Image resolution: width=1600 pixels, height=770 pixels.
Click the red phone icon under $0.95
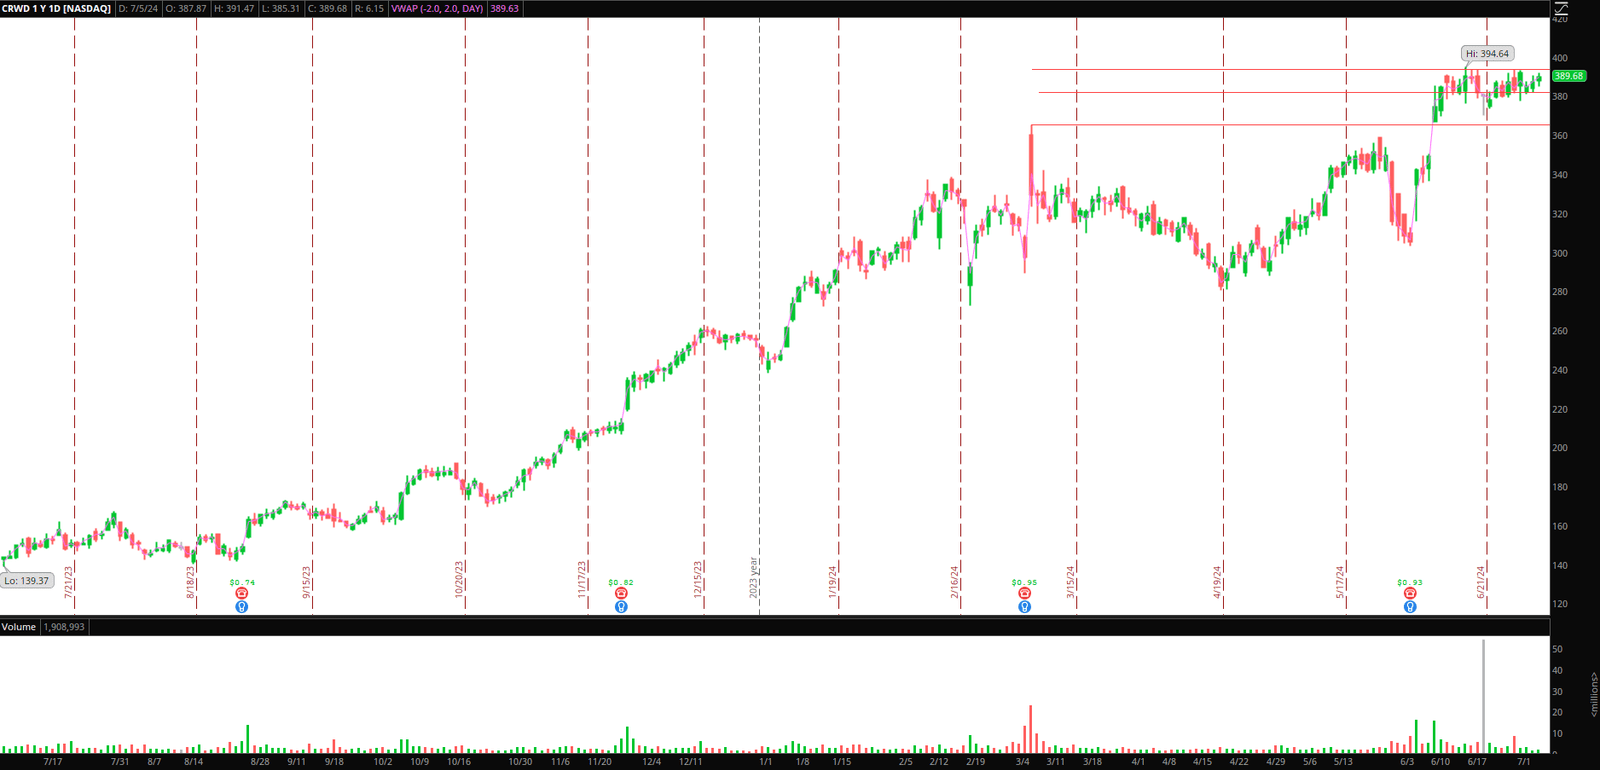click(1024, 594)
